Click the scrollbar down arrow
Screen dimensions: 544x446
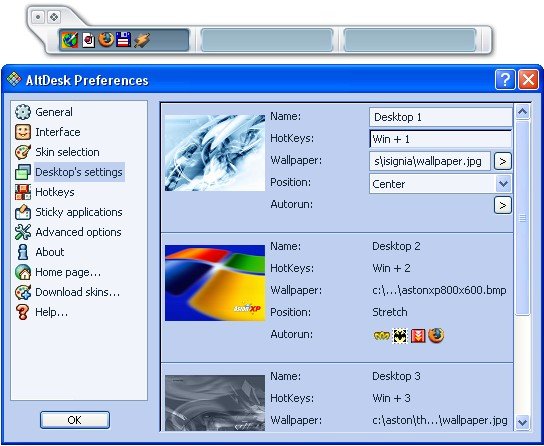522,422
